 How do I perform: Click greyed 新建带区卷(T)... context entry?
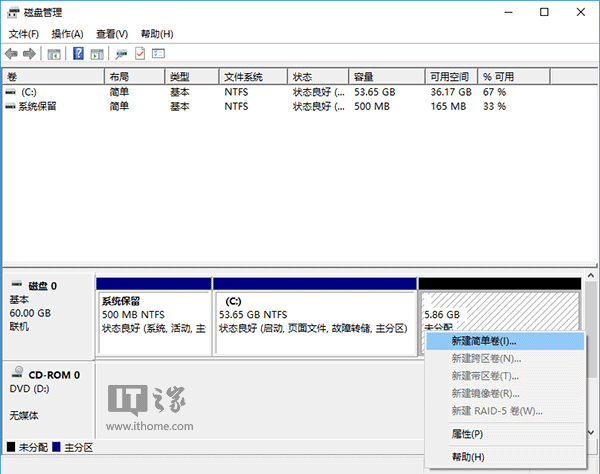click(505, 376)
